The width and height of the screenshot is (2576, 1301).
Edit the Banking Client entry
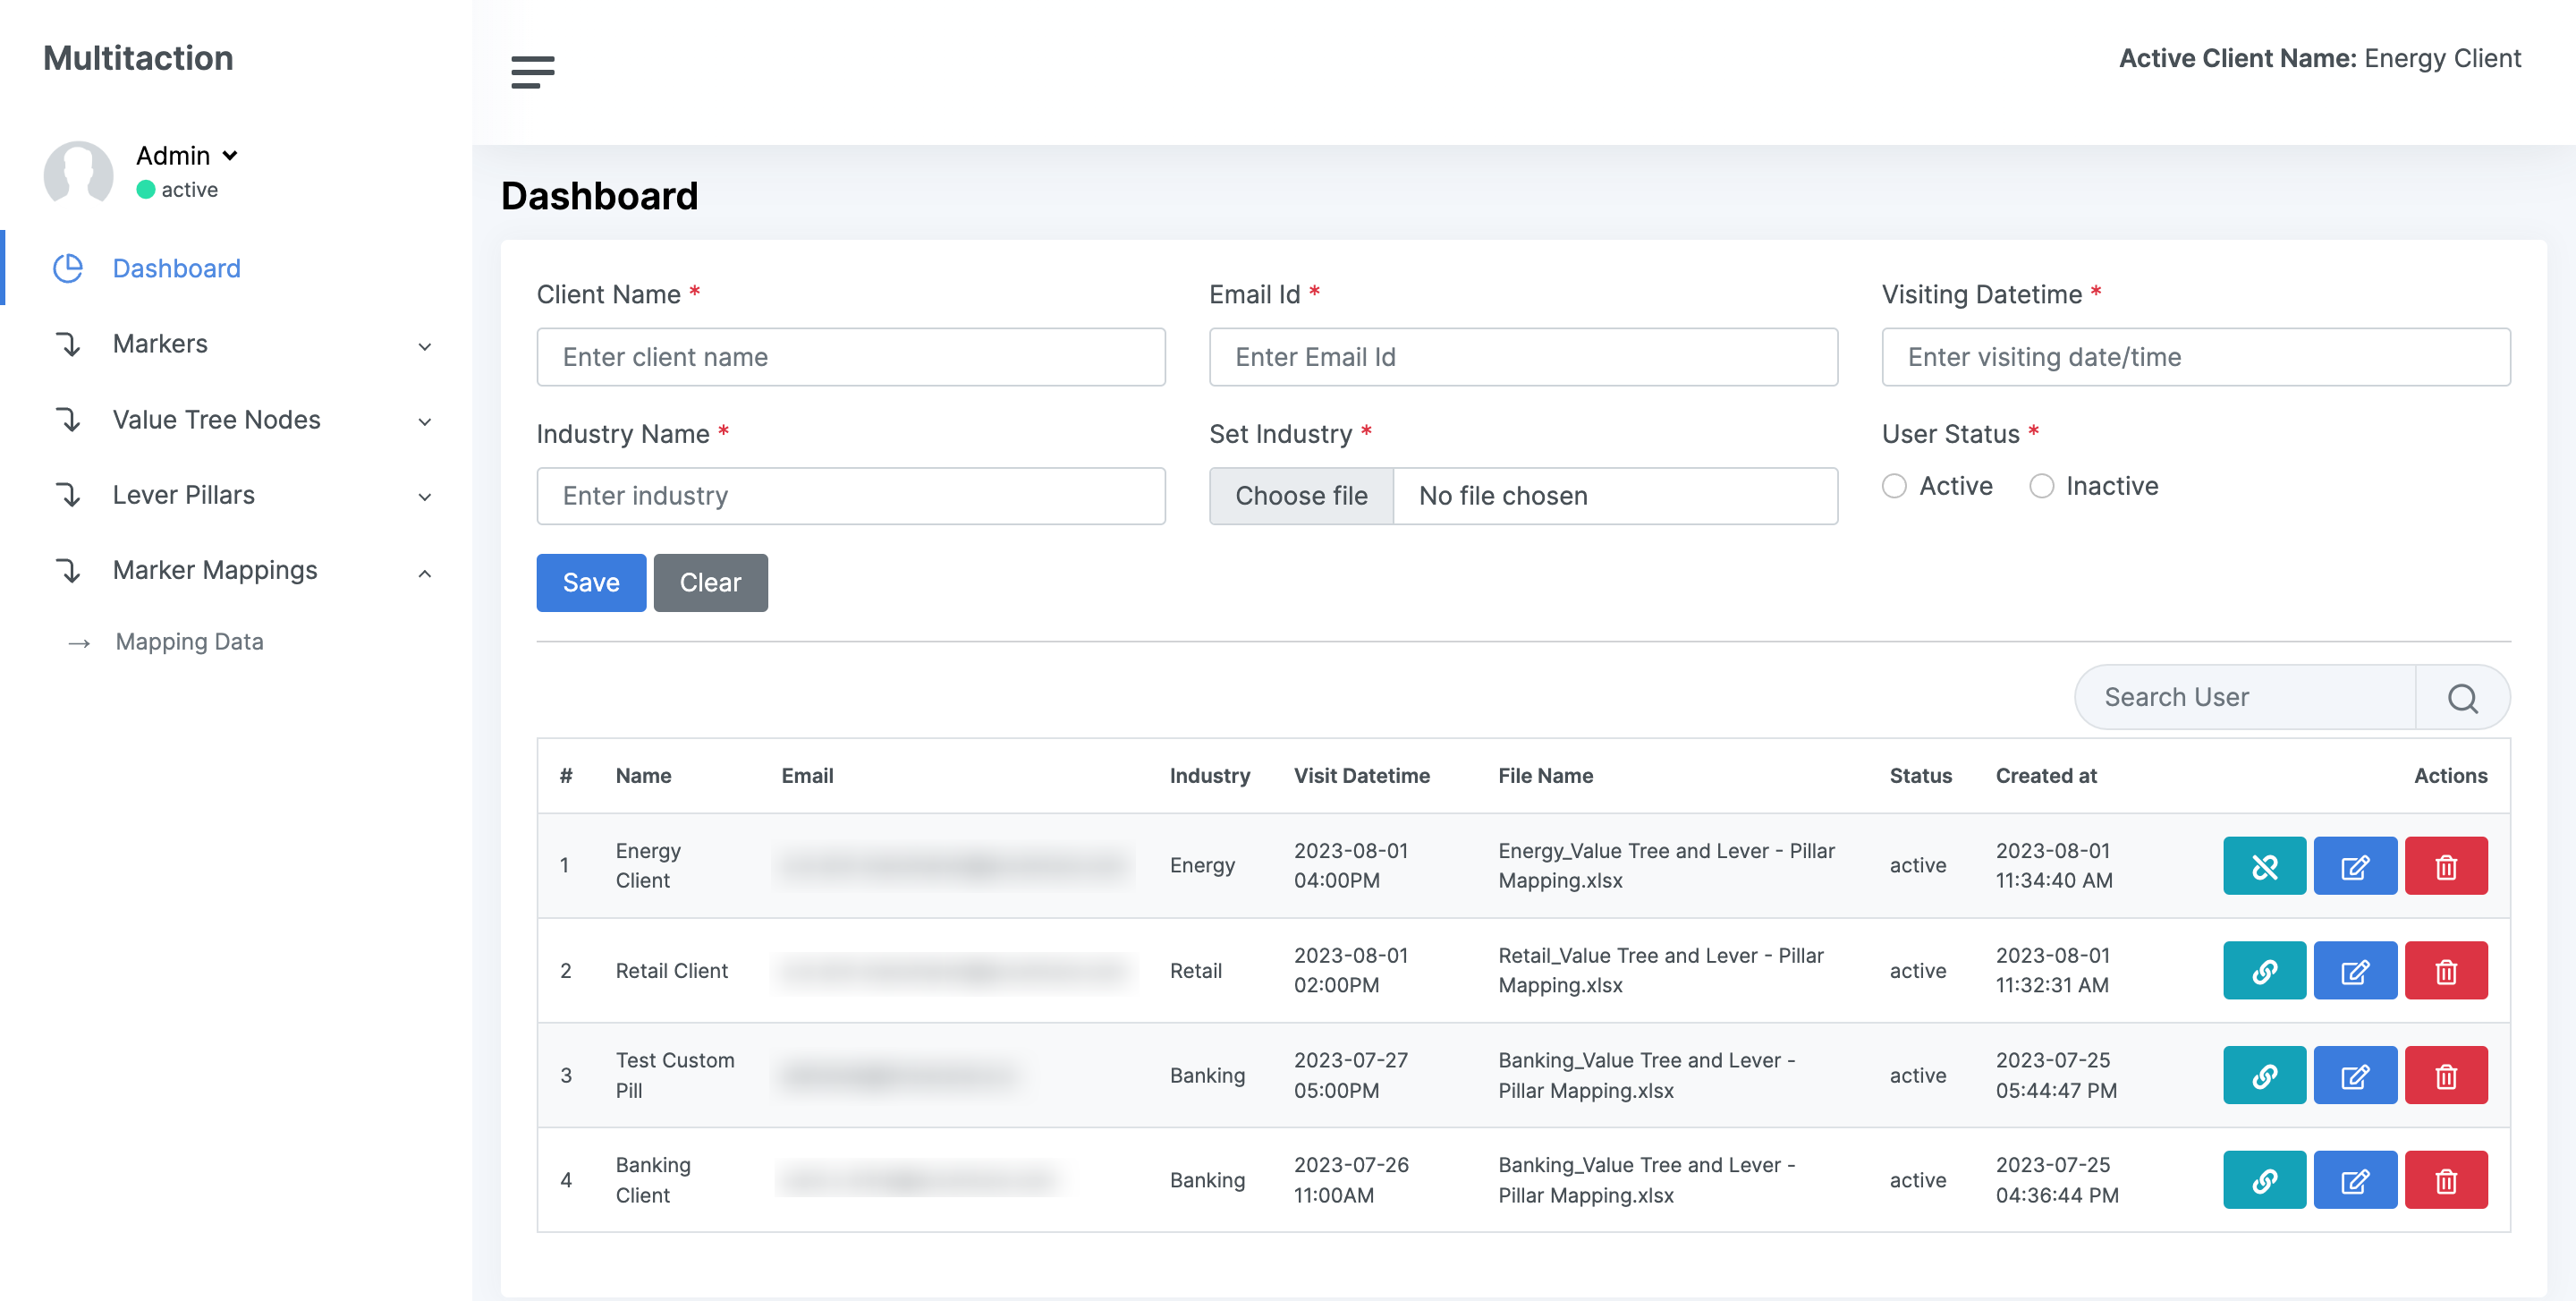point(2355,1180)
